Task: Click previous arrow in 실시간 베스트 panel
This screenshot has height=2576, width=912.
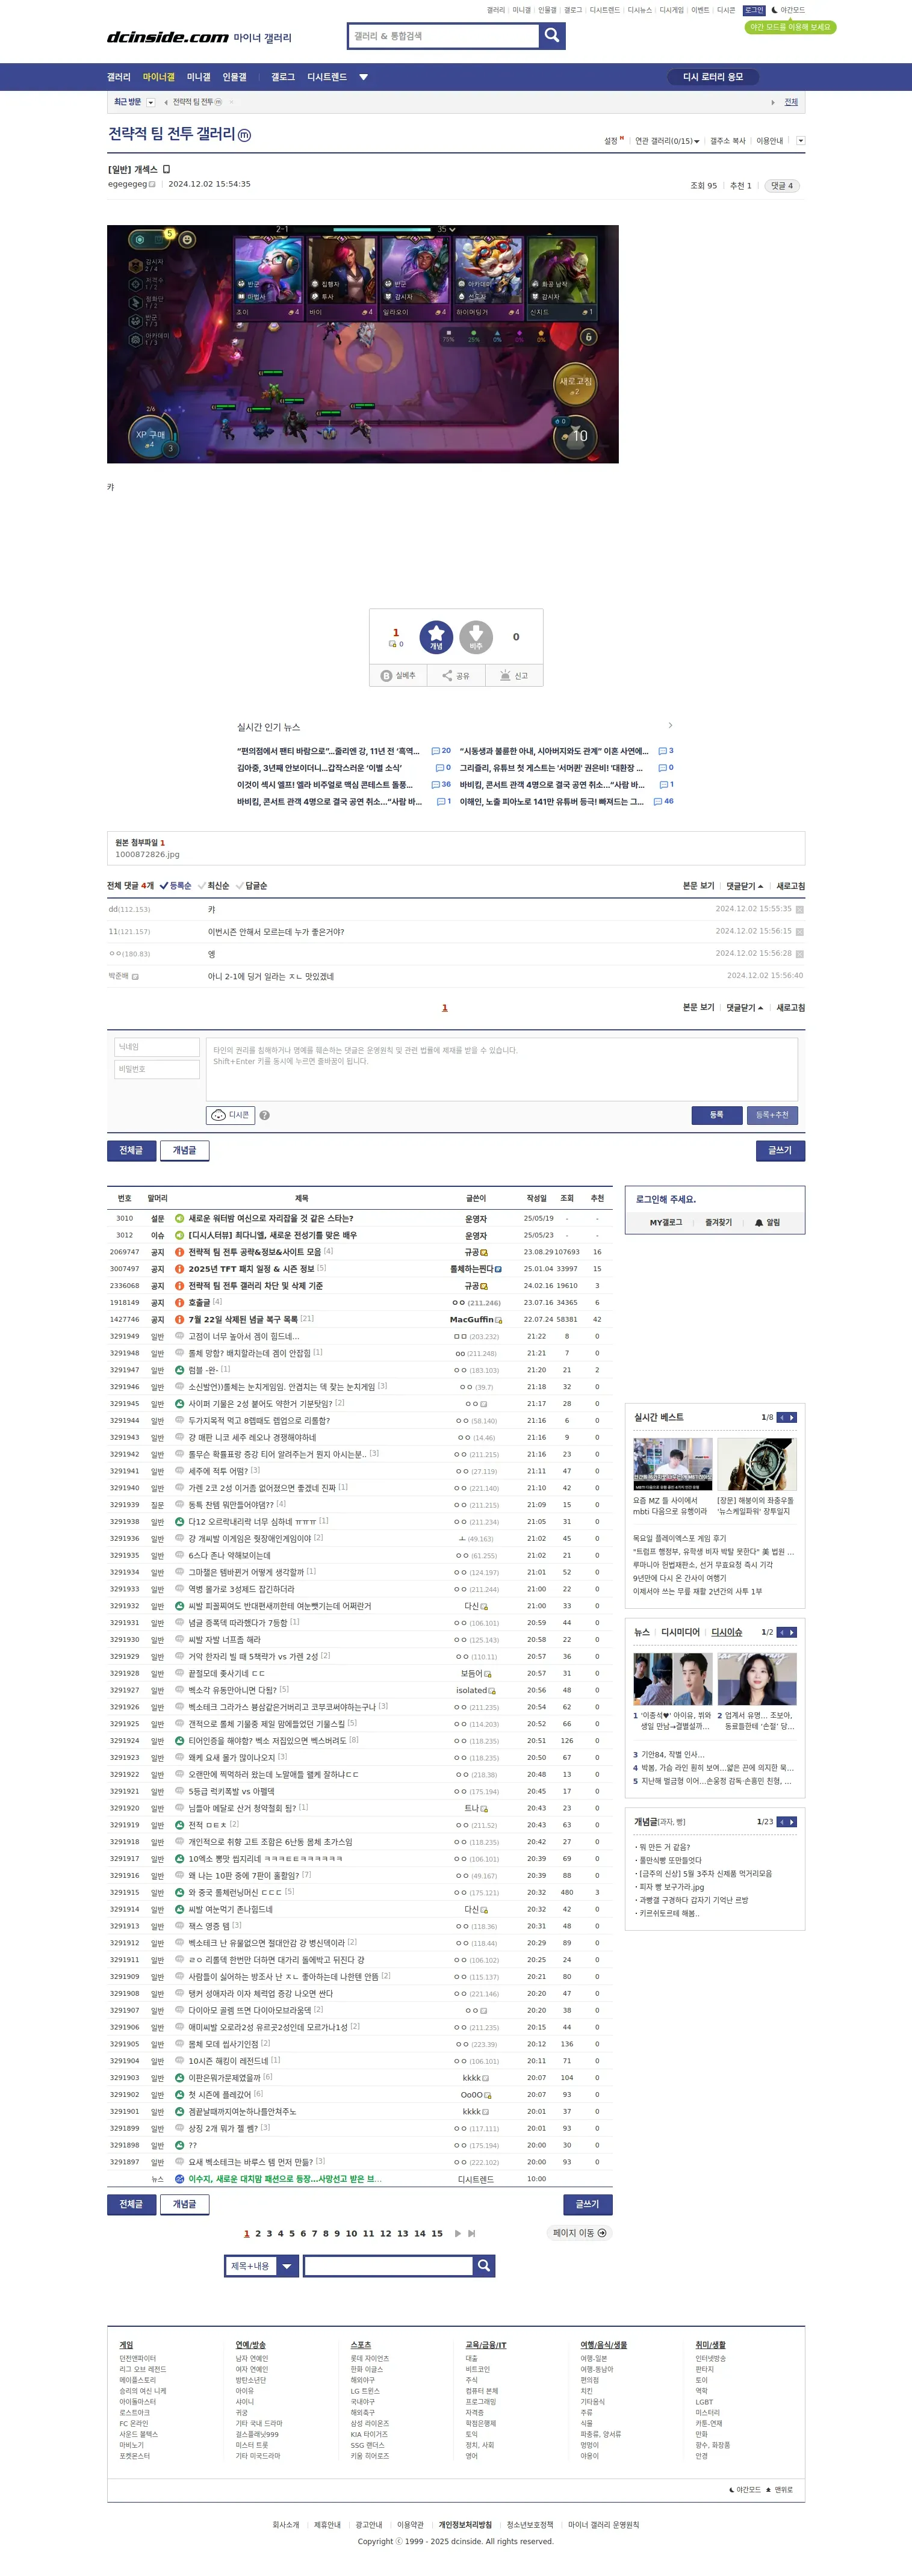Action: click(782, 1417)
